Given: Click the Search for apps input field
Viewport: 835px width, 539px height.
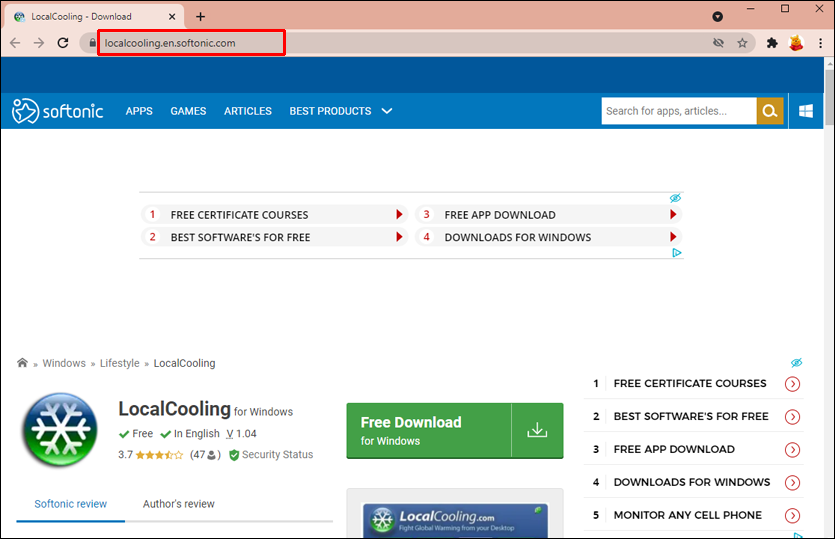Looking at the screenshot, I should coord(678,111).
